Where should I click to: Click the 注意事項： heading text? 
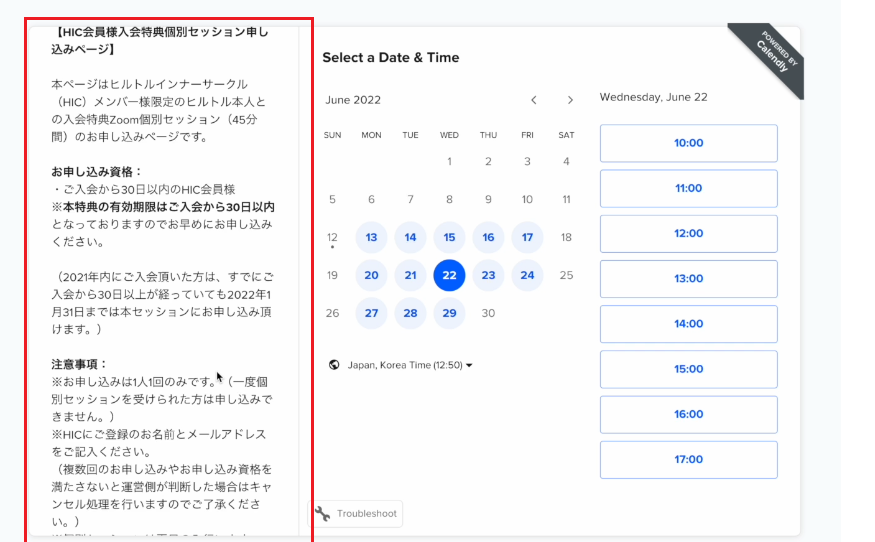(x=79, y=364)
